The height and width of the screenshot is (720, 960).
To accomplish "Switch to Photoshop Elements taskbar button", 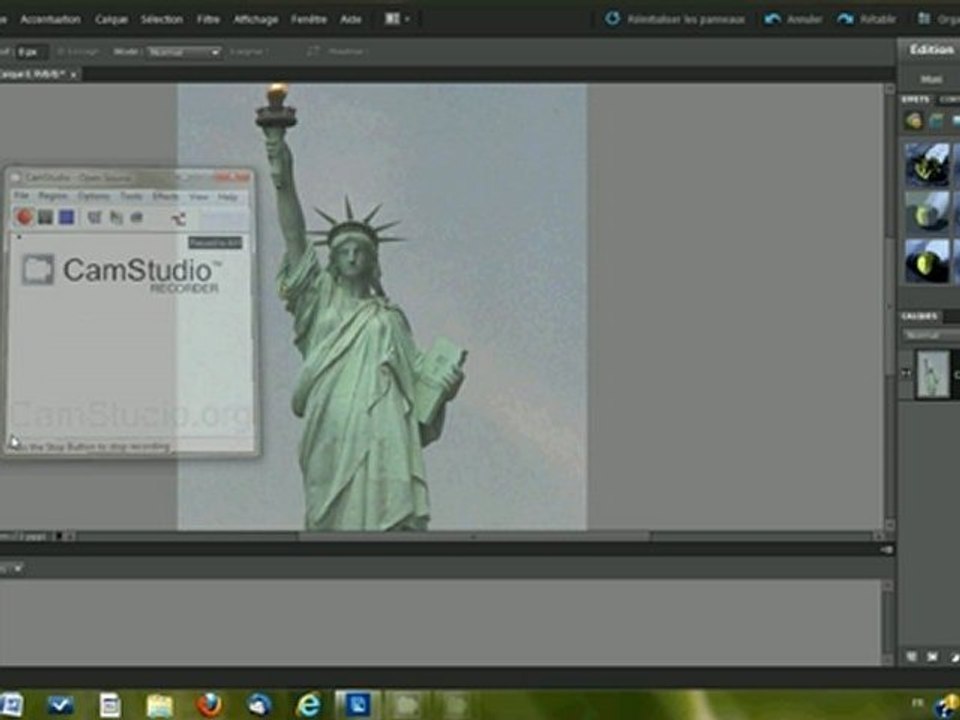I will [x=358, y=705].
